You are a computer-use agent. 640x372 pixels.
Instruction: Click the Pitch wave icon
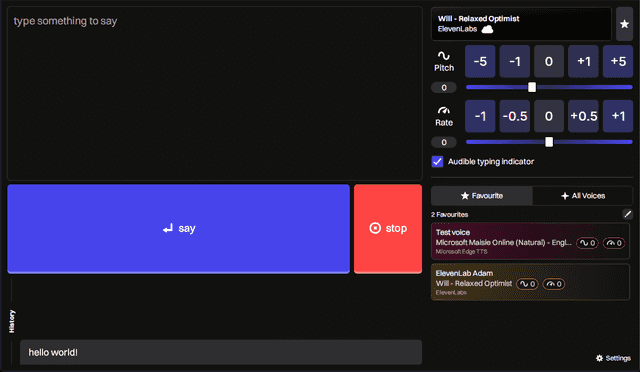click(444, 56)
